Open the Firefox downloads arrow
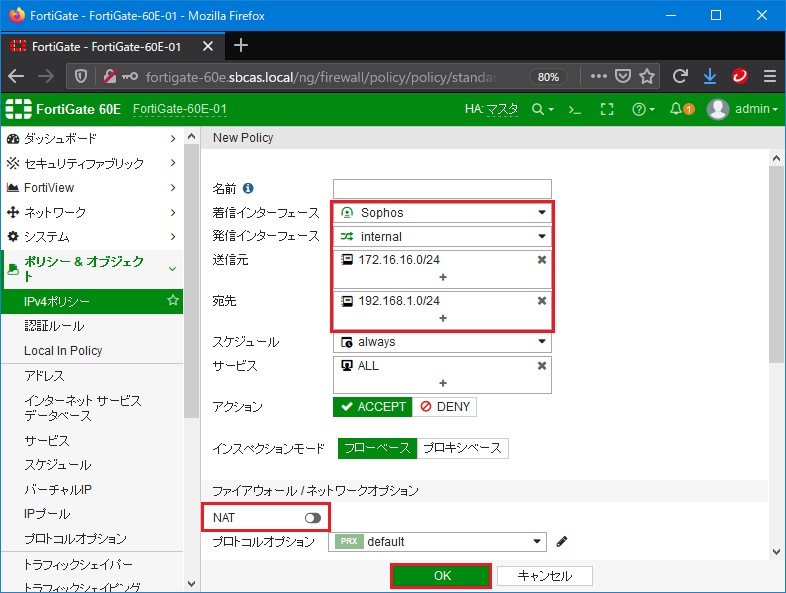This screenshot has height=593, width=786. pyautogui.click(x=710, y=76)
